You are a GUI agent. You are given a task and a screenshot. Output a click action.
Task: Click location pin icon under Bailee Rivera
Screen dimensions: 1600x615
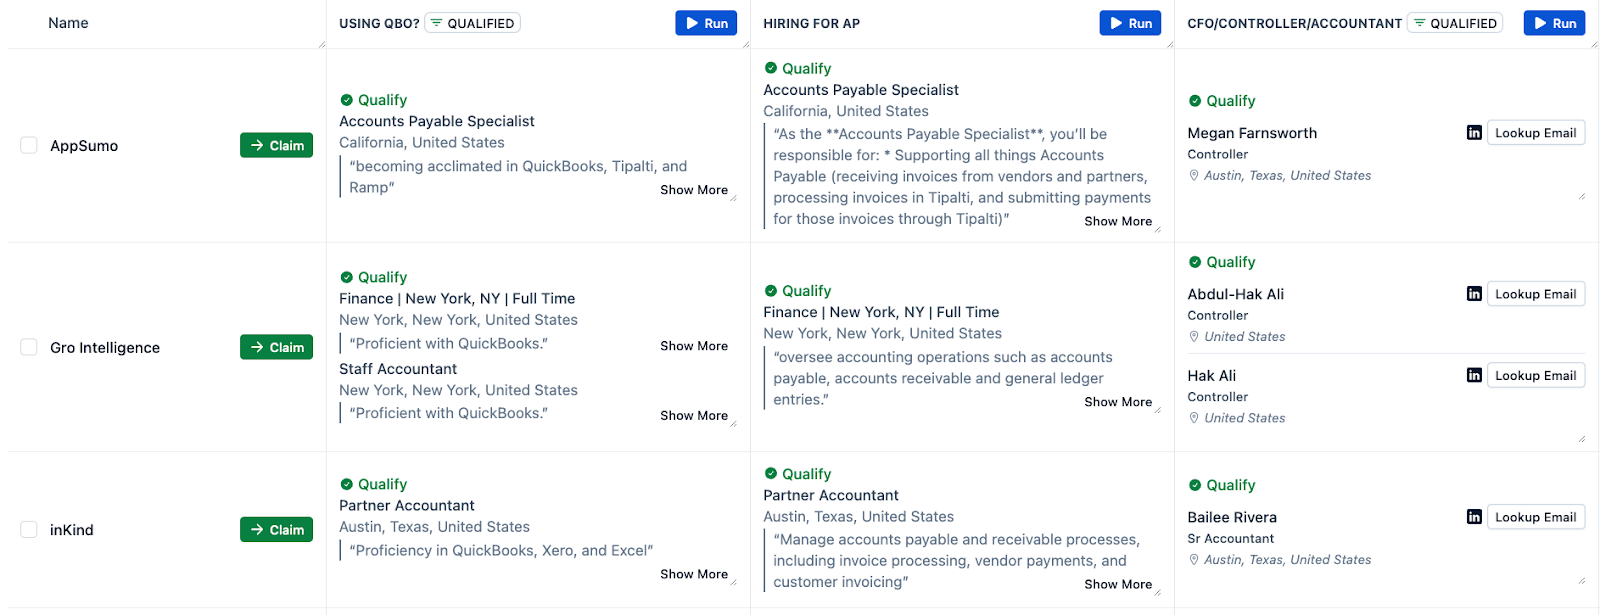pos(1194,560)
